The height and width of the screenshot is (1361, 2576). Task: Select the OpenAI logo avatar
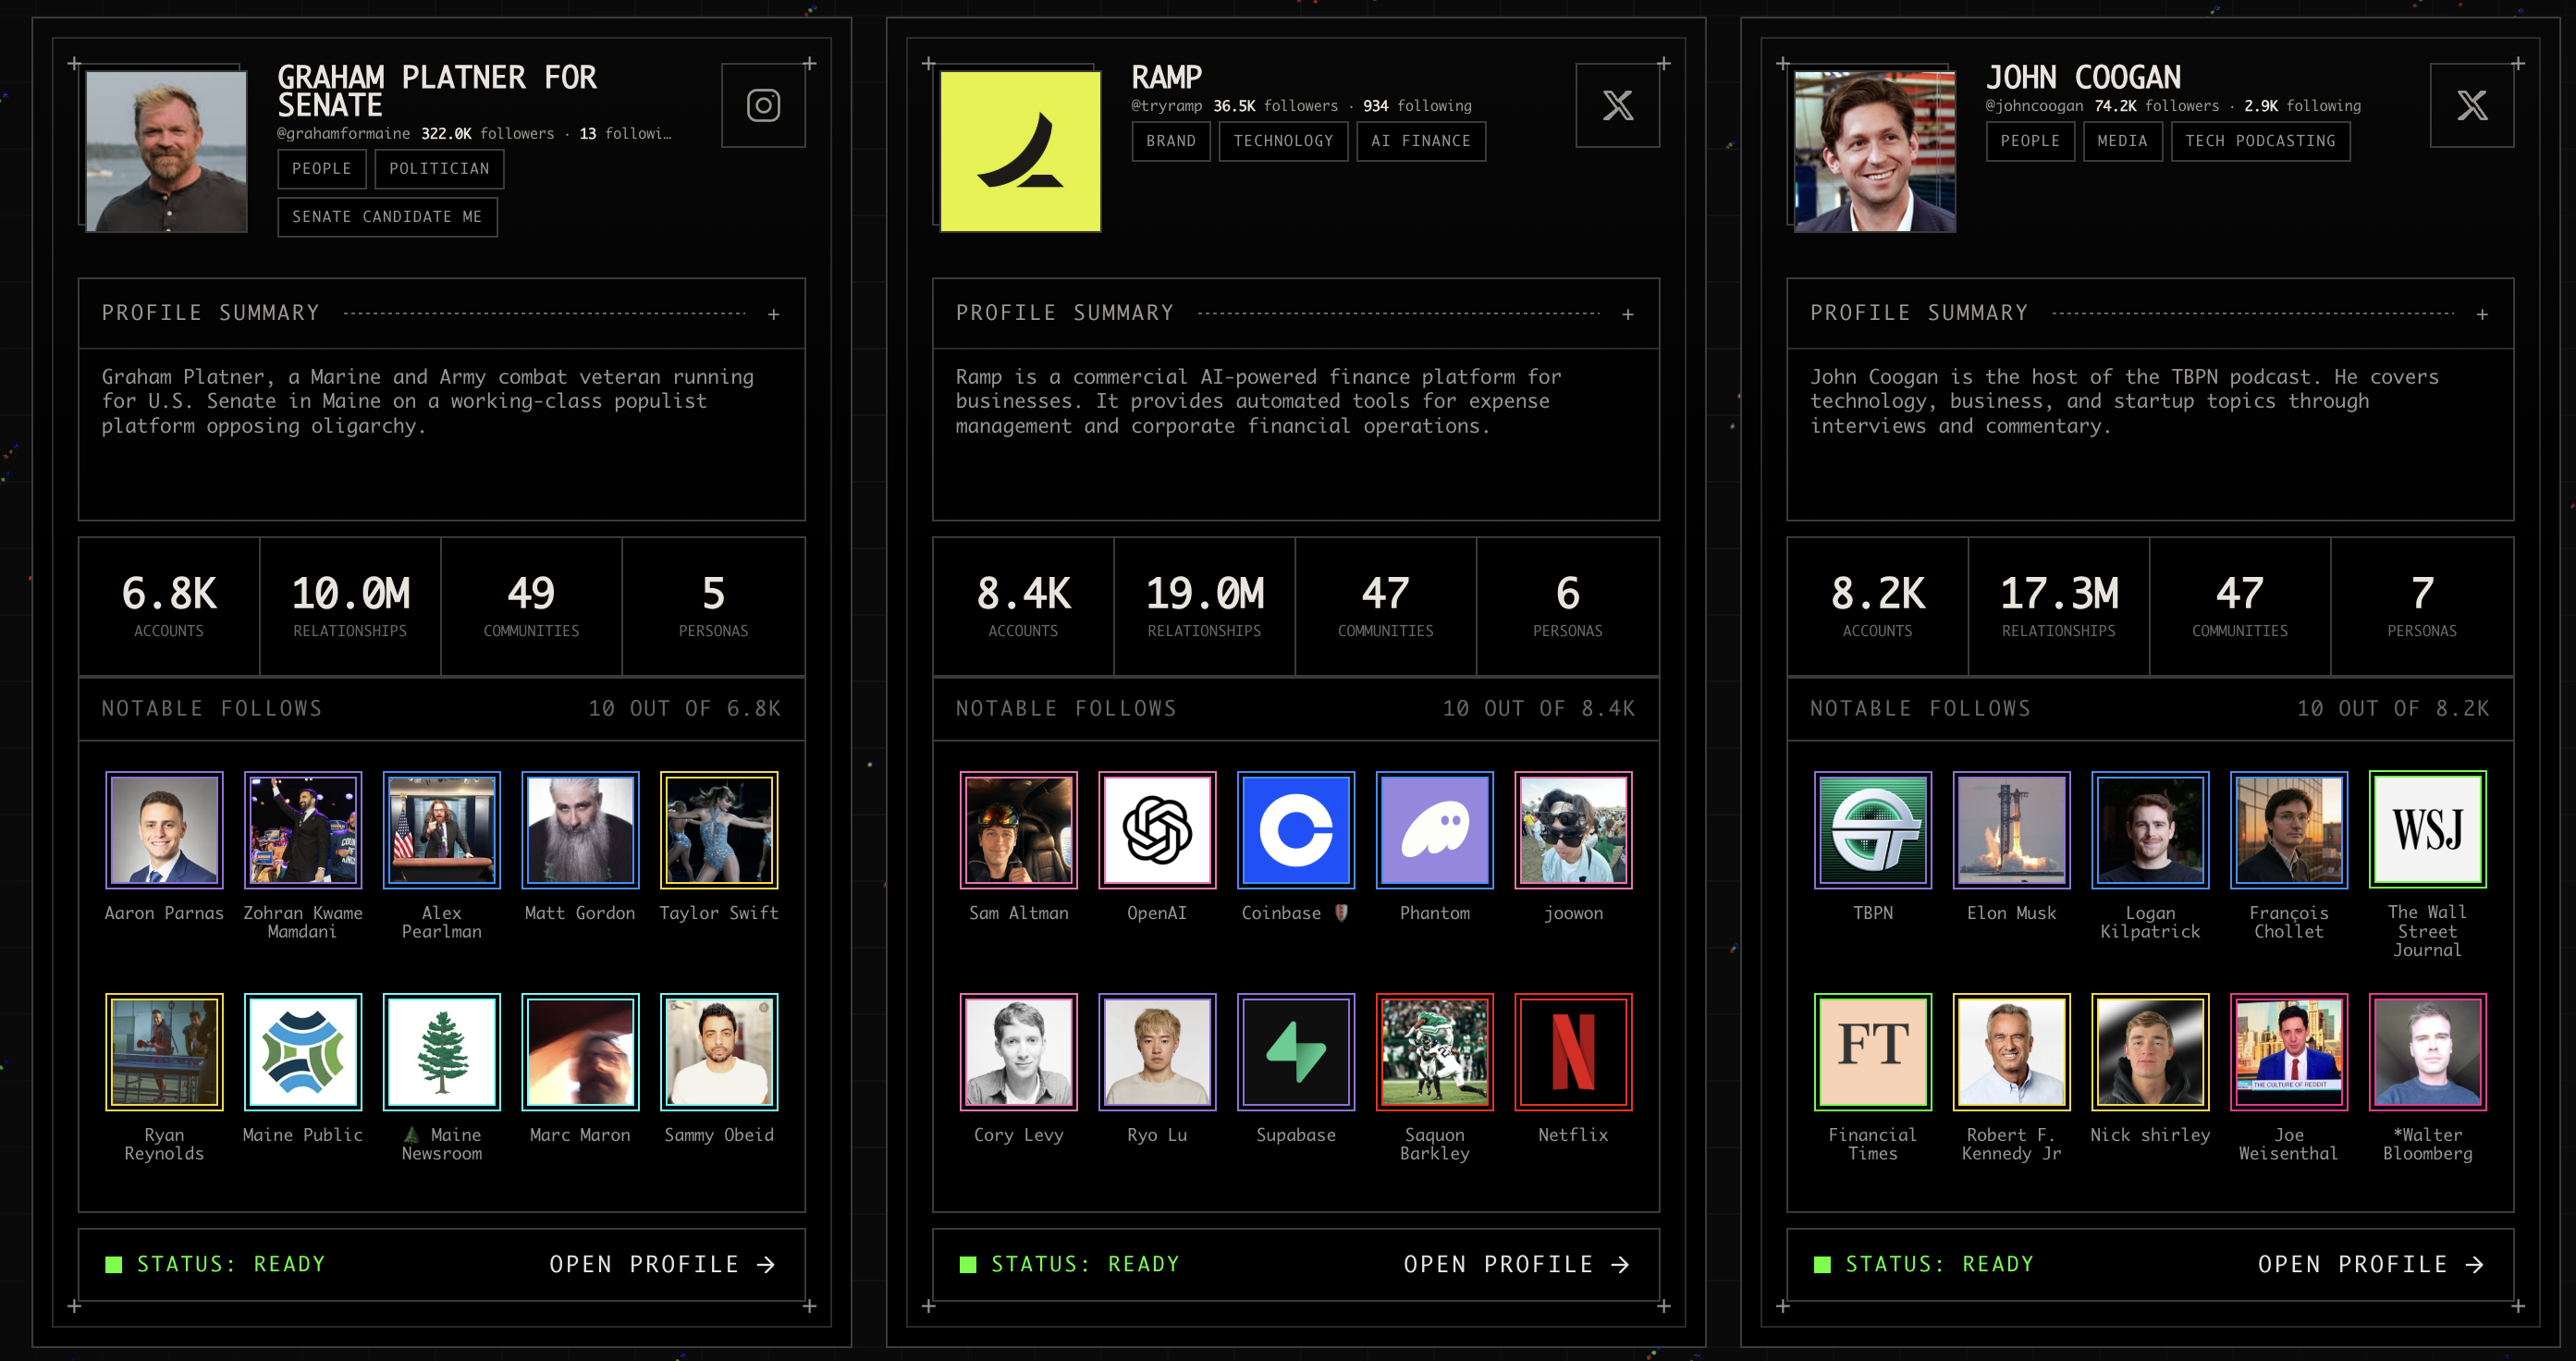1157,830
